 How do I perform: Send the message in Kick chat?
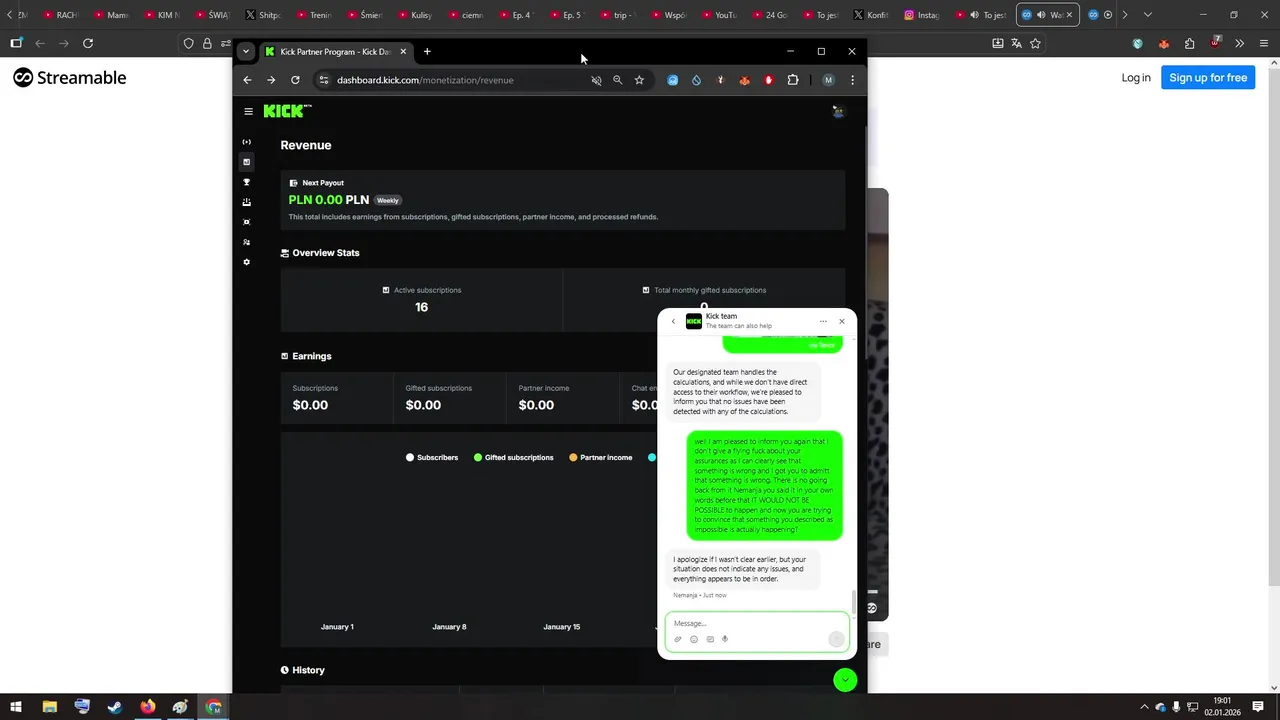click(x=836, y=639)
